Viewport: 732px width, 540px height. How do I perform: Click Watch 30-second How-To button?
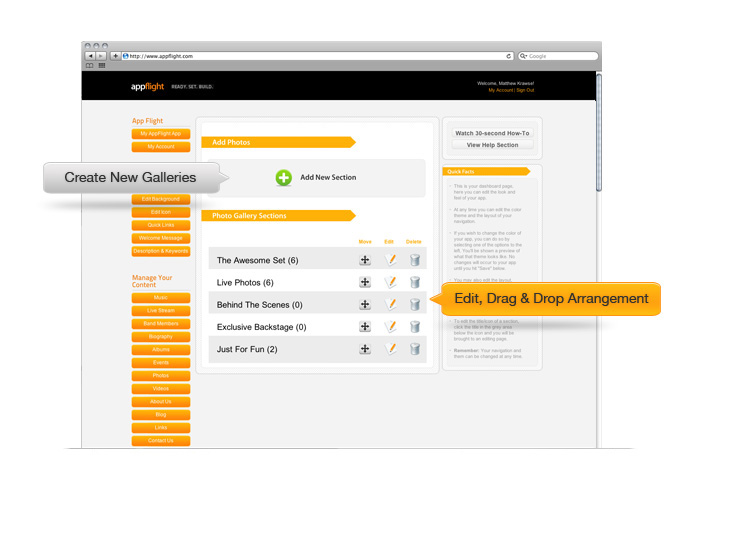(492, 133)
